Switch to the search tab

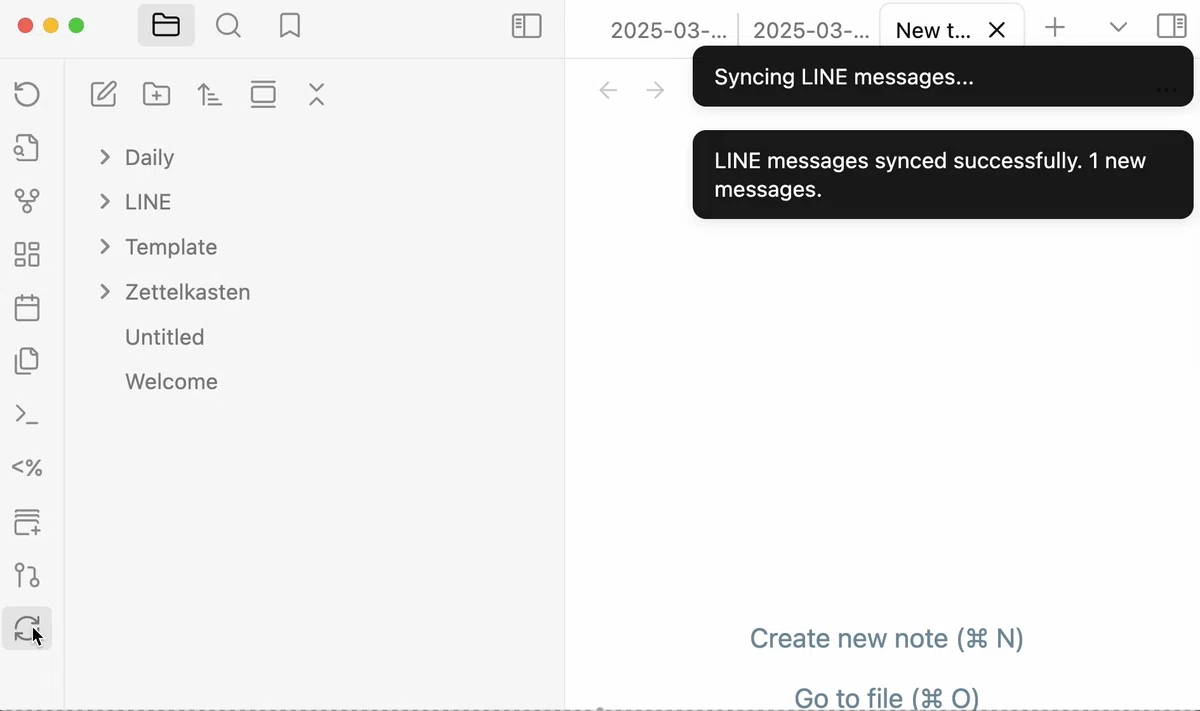[x=228, y=27]
